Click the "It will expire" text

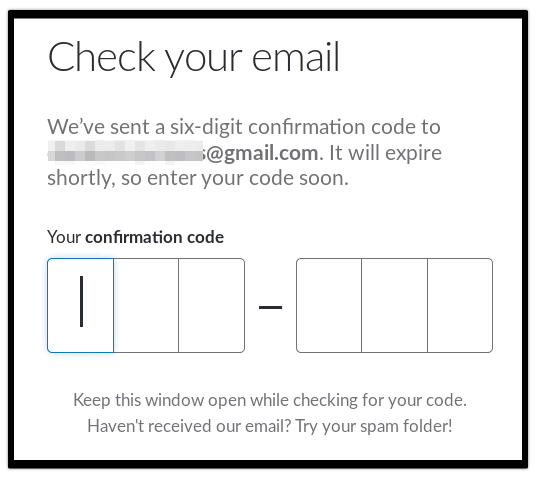click(x=385, y=153)
